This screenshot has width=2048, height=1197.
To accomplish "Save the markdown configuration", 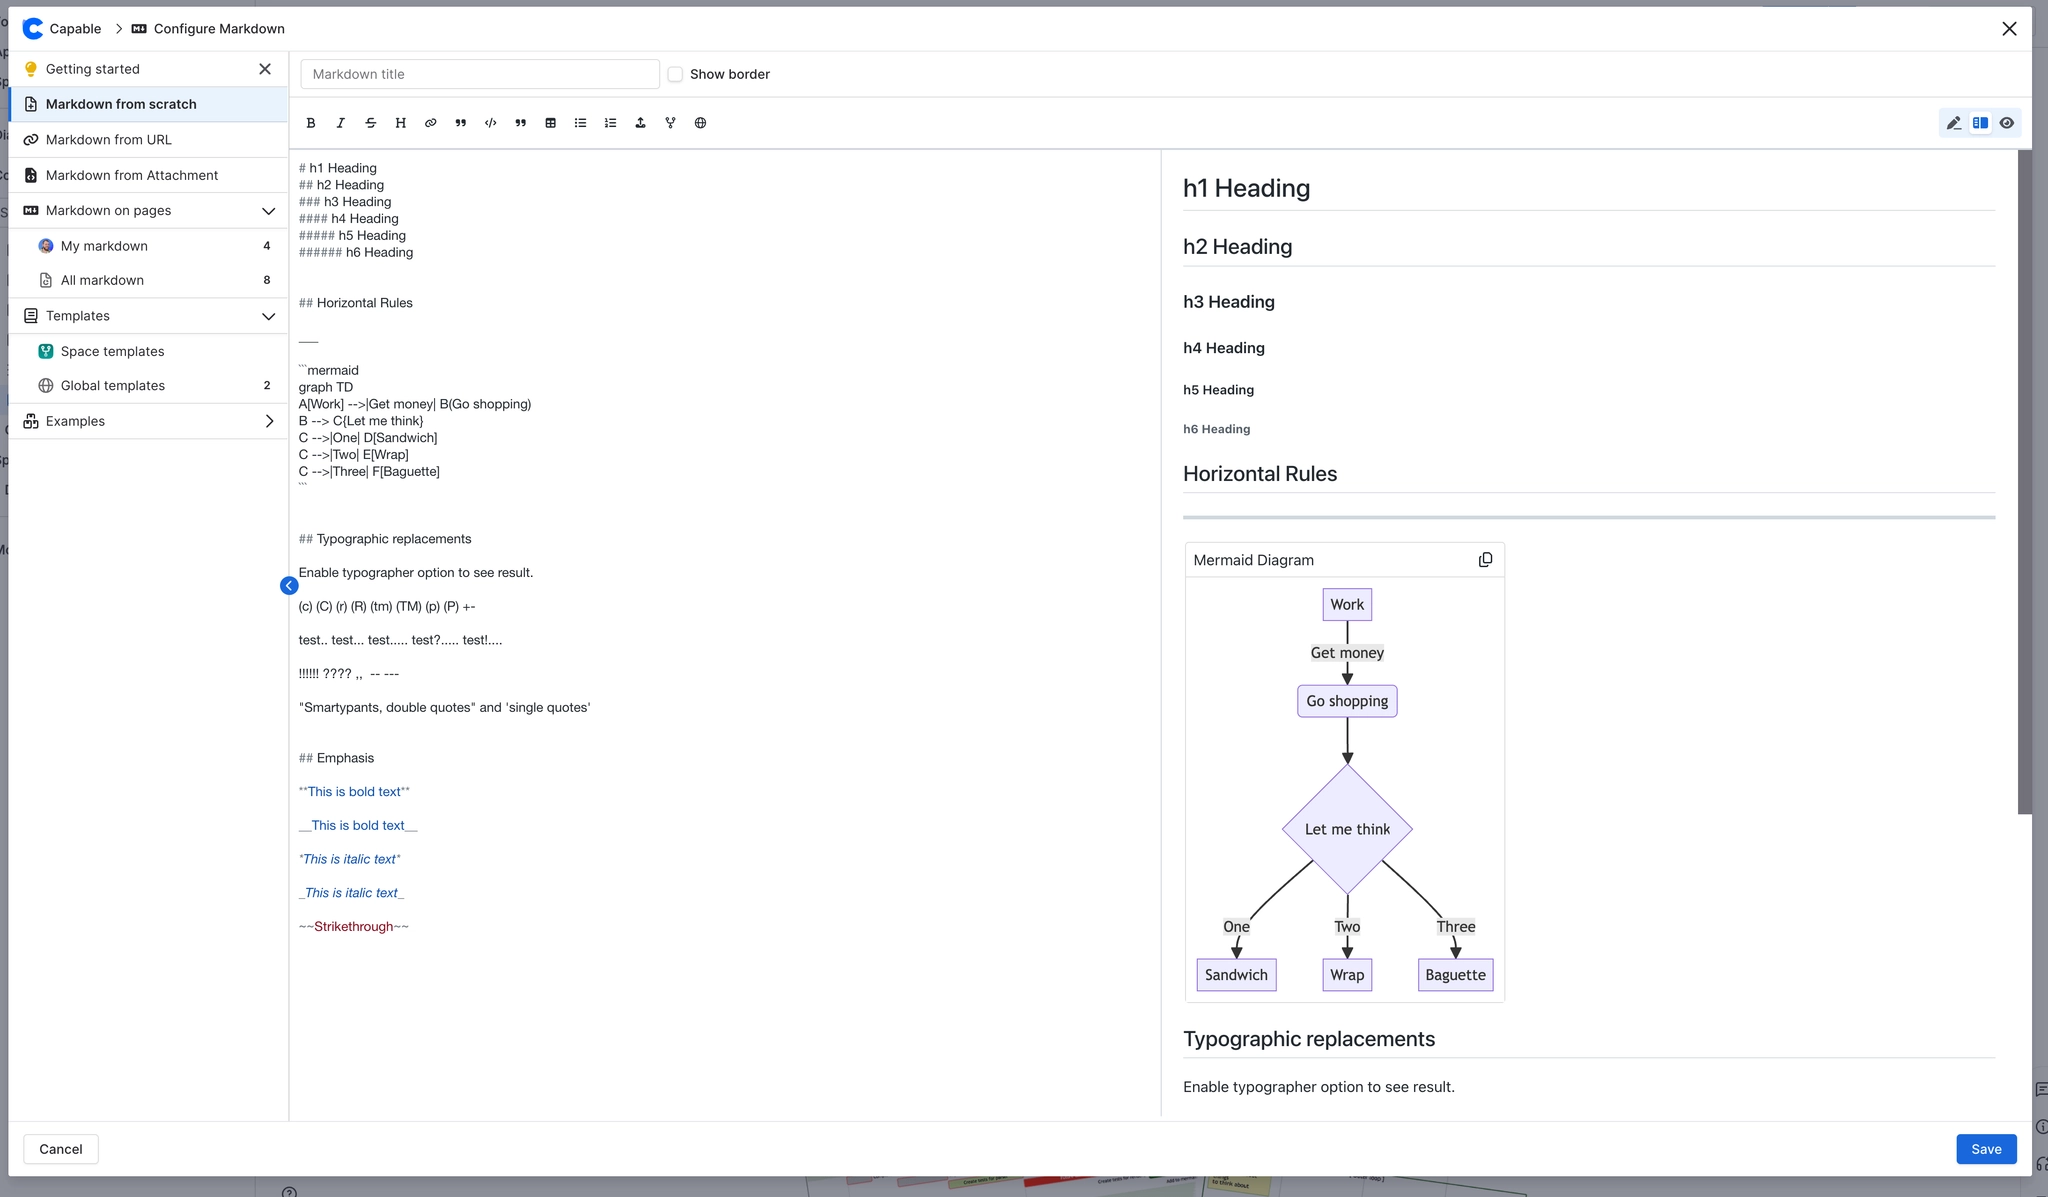I will (x=1986, y=1149).
